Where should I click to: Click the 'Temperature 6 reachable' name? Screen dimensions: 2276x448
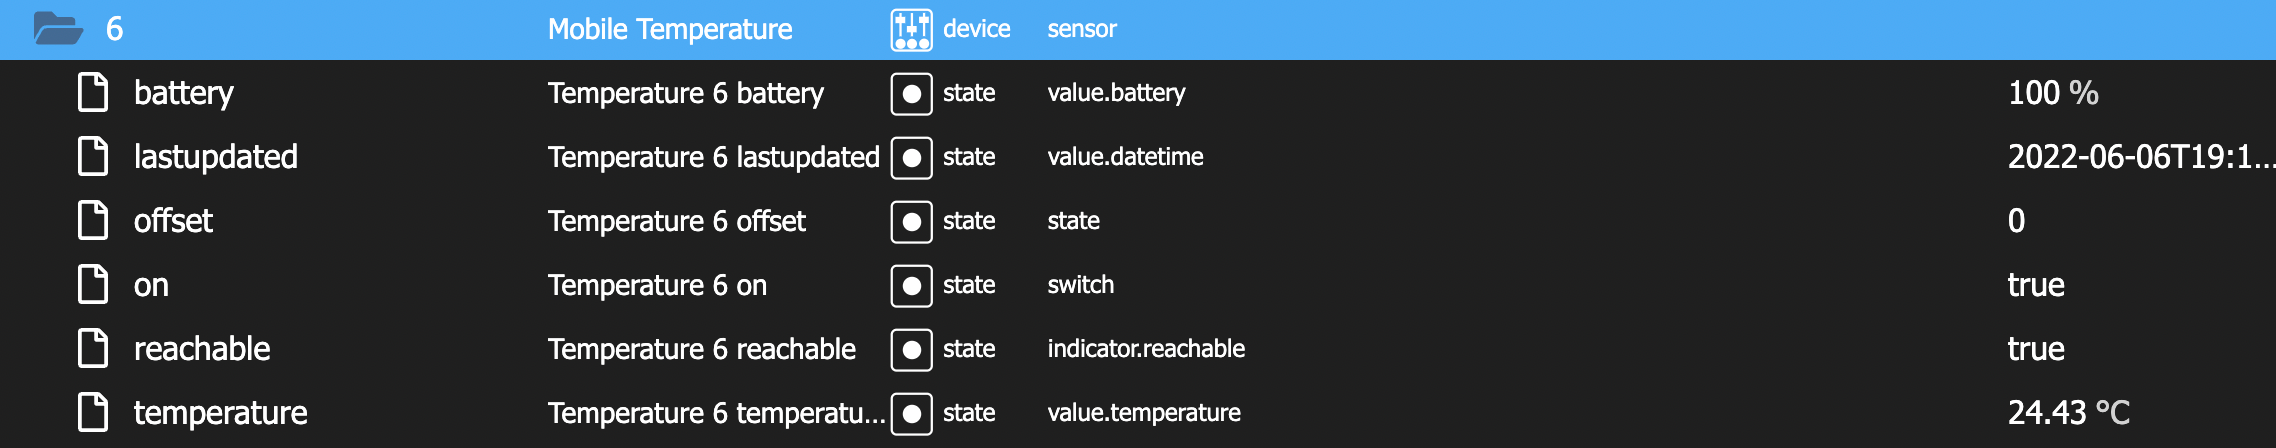tap(701, 349)
